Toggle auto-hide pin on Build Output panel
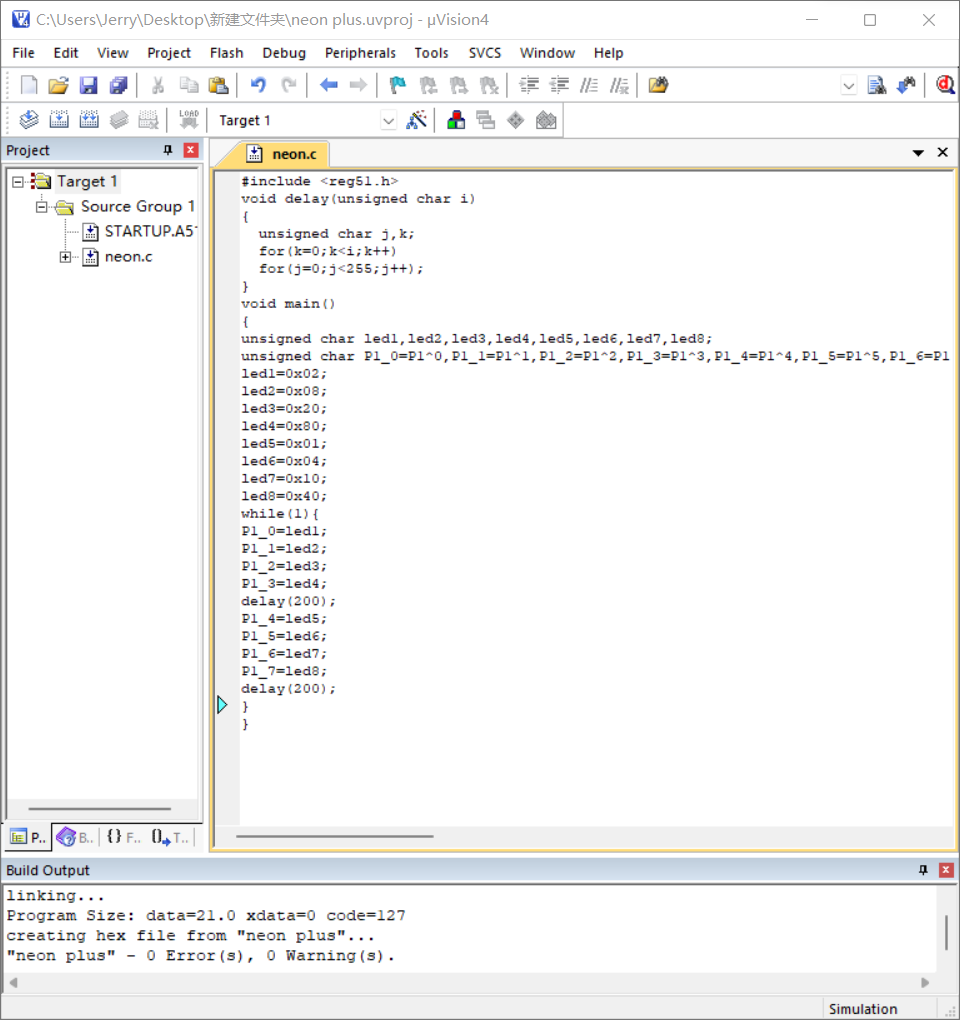This screenshot has height=1020, width=960. (923, 871)
